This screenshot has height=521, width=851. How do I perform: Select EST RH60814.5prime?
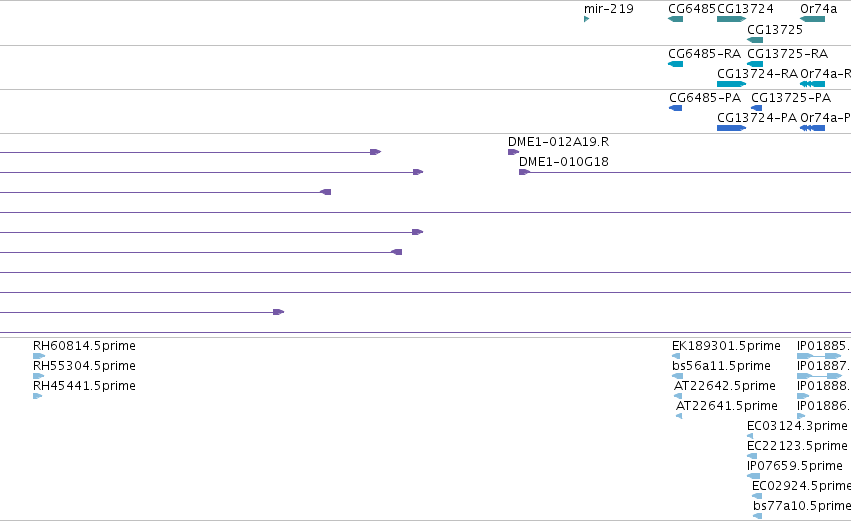39,356
